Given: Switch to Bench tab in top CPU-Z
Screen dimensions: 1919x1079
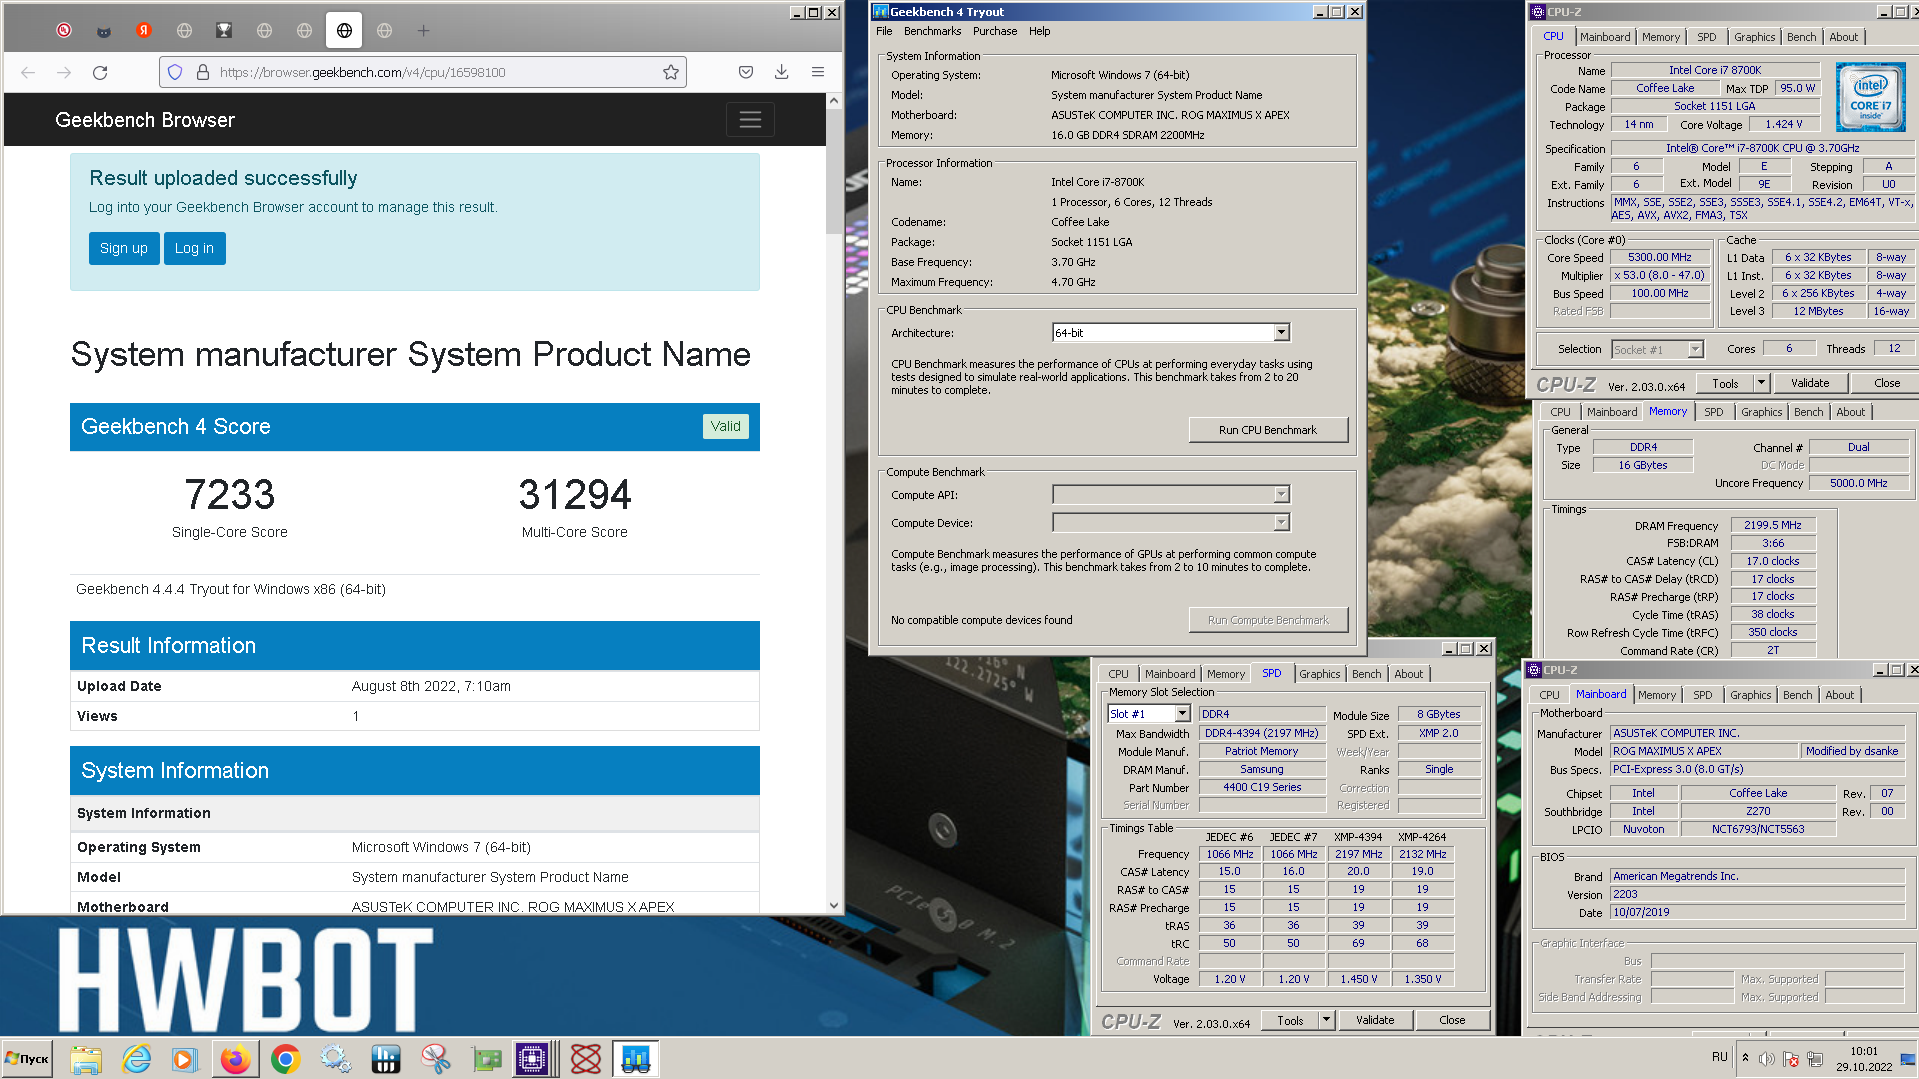Looking at the screenshot, I should (x=1801, y=37).
